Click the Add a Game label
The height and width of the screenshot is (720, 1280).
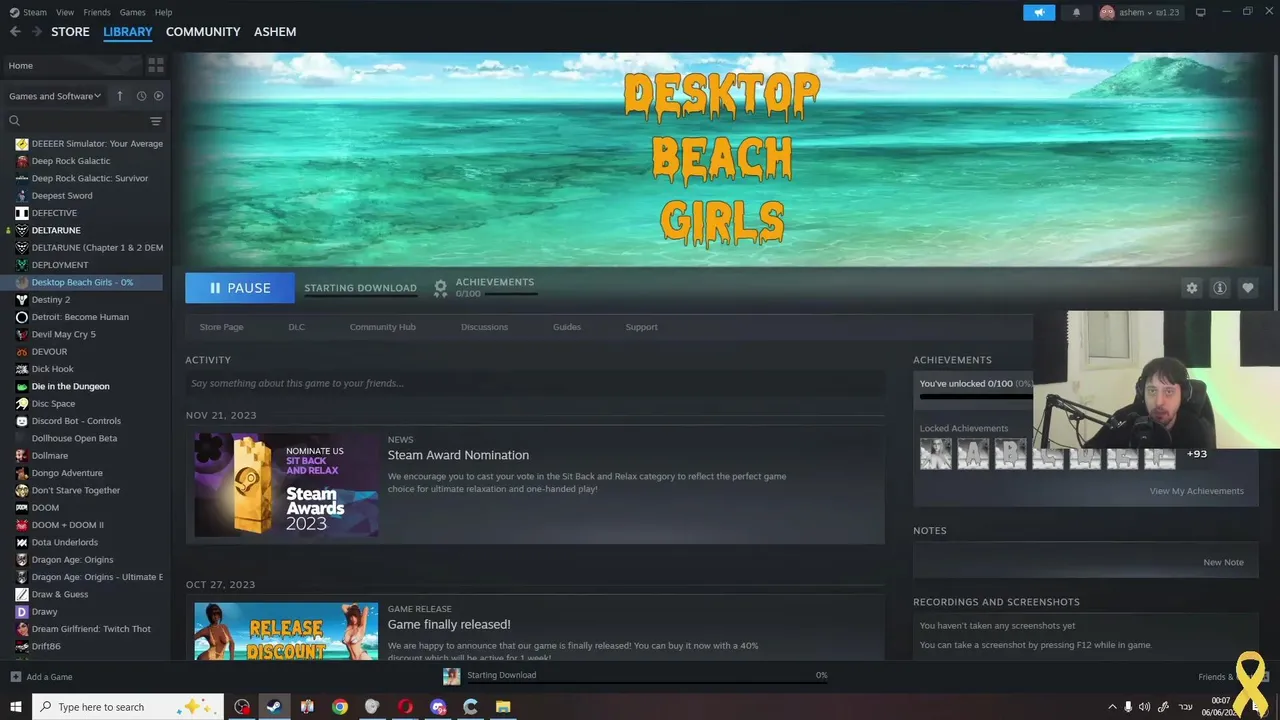49,677
